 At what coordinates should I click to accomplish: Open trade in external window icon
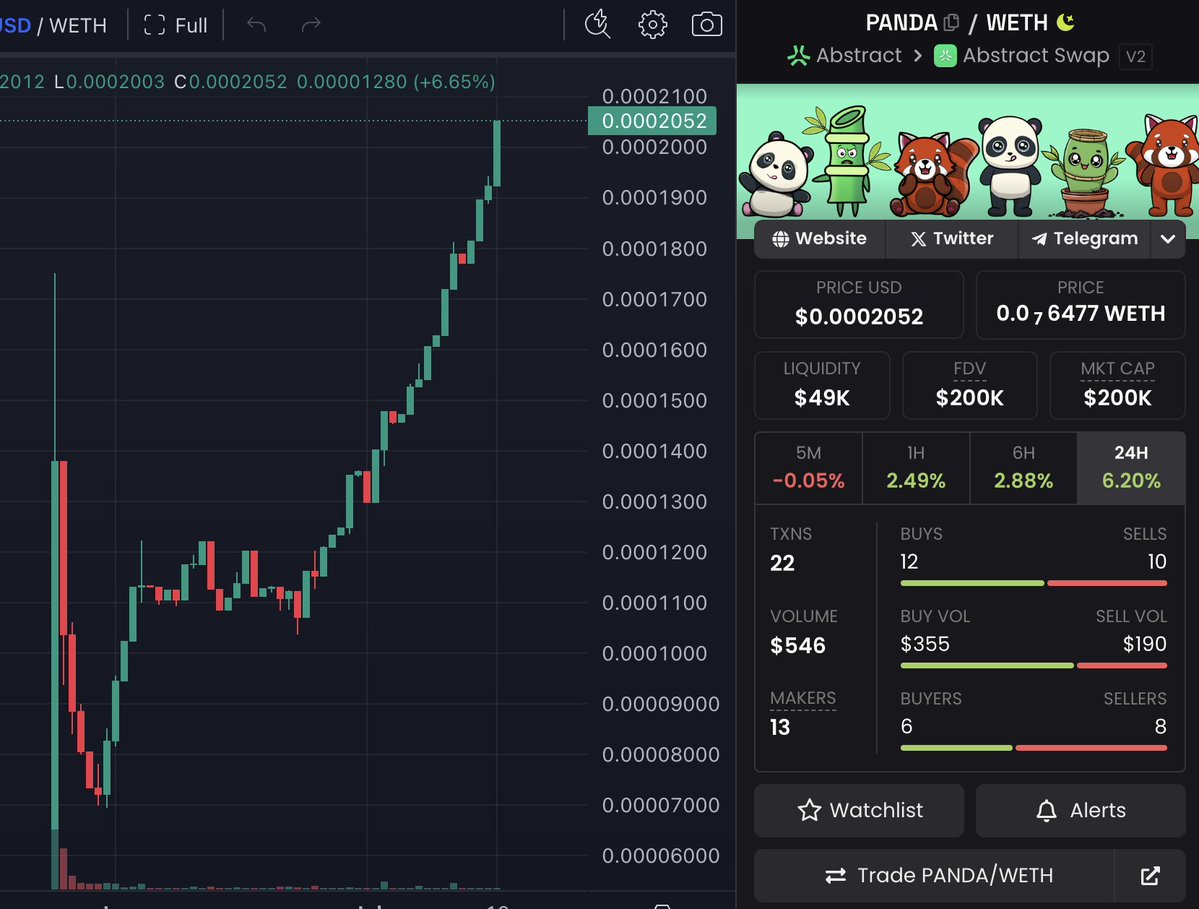(x=1150, y=876)
